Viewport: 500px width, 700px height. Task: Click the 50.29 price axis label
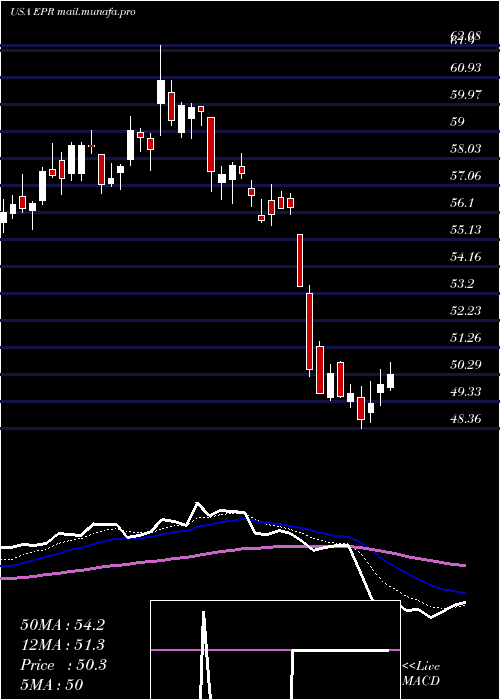(x=466, y=365)
